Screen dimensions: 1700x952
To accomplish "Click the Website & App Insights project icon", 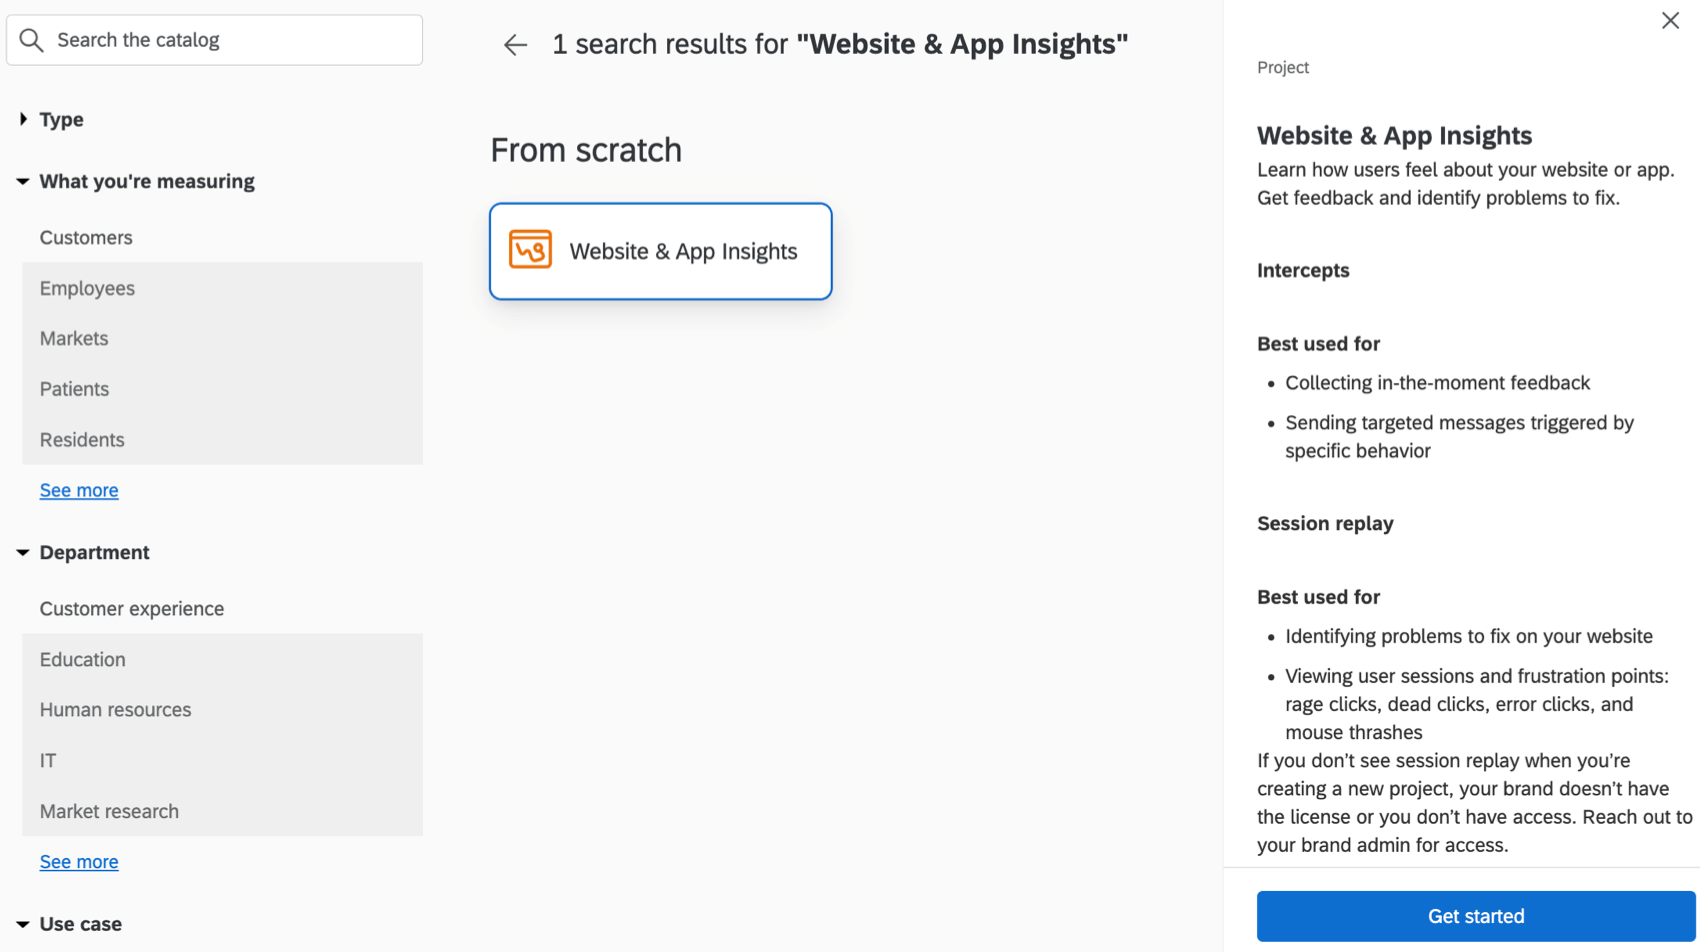I will pos(531,250).
